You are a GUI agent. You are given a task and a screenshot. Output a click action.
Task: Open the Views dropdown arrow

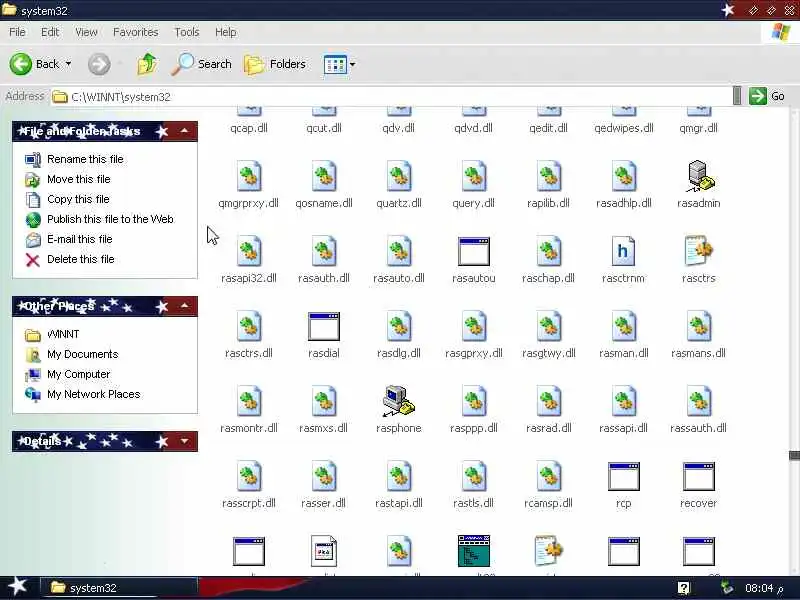(x=352, y=65)
